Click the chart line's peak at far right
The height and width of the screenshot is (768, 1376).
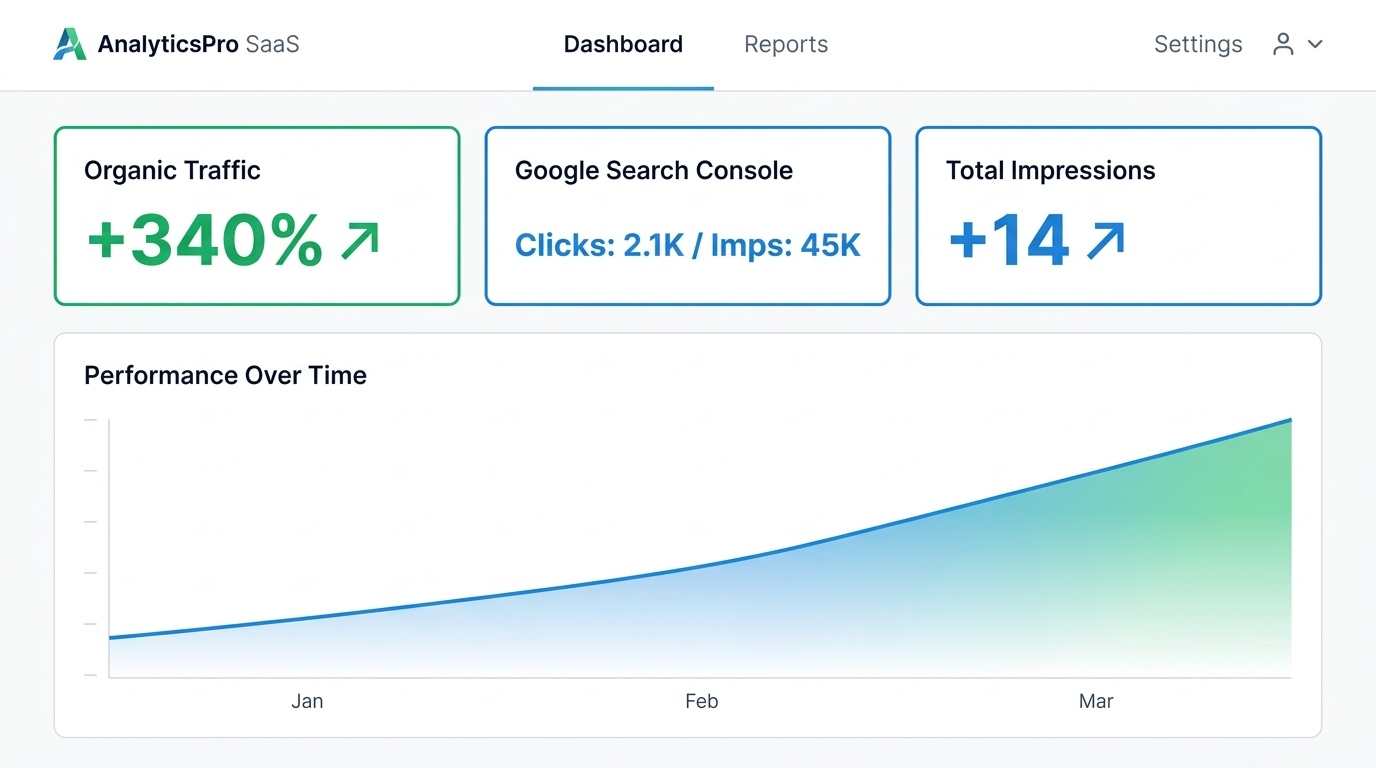pyautogui.click(x=1289, y=421)
